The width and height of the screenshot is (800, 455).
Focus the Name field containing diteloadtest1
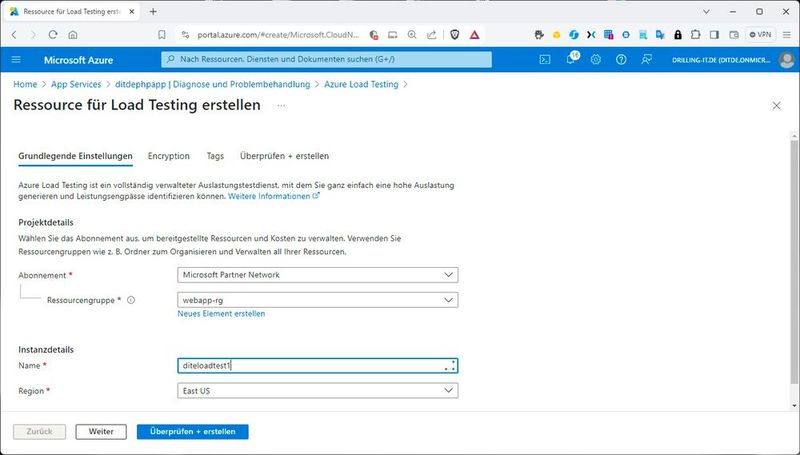point(317,366)
